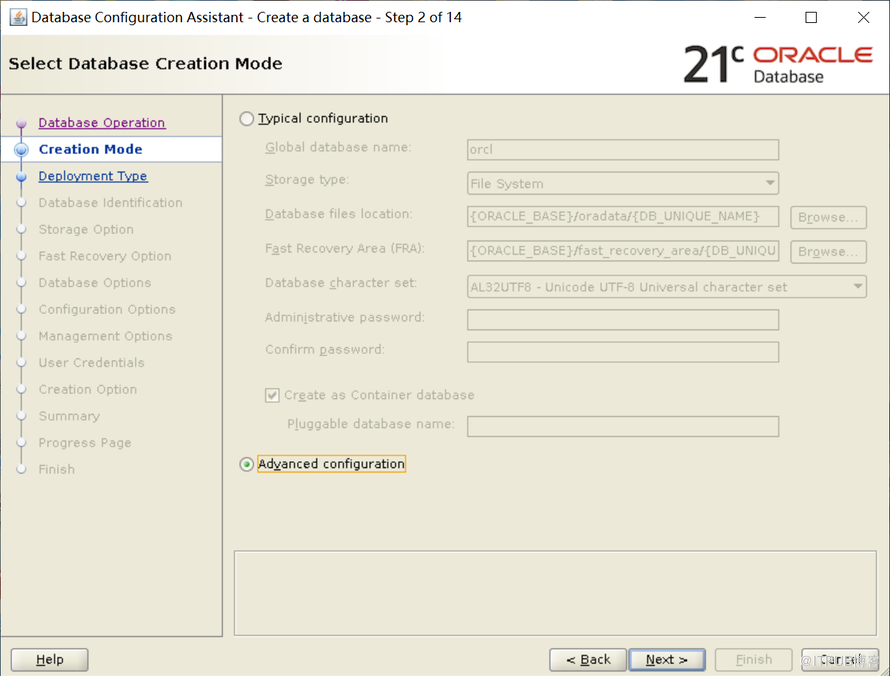
Task: Click the Progress Page step
Action: pyautogui.click(x=85, y=443)
